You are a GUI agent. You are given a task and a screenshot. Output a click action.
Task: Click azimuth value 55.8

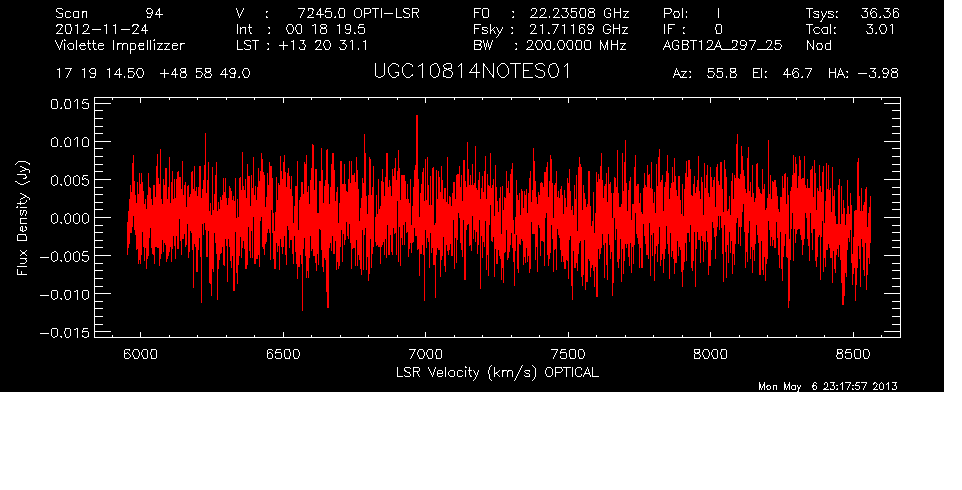pyautogui.click(x=722, y=74)
